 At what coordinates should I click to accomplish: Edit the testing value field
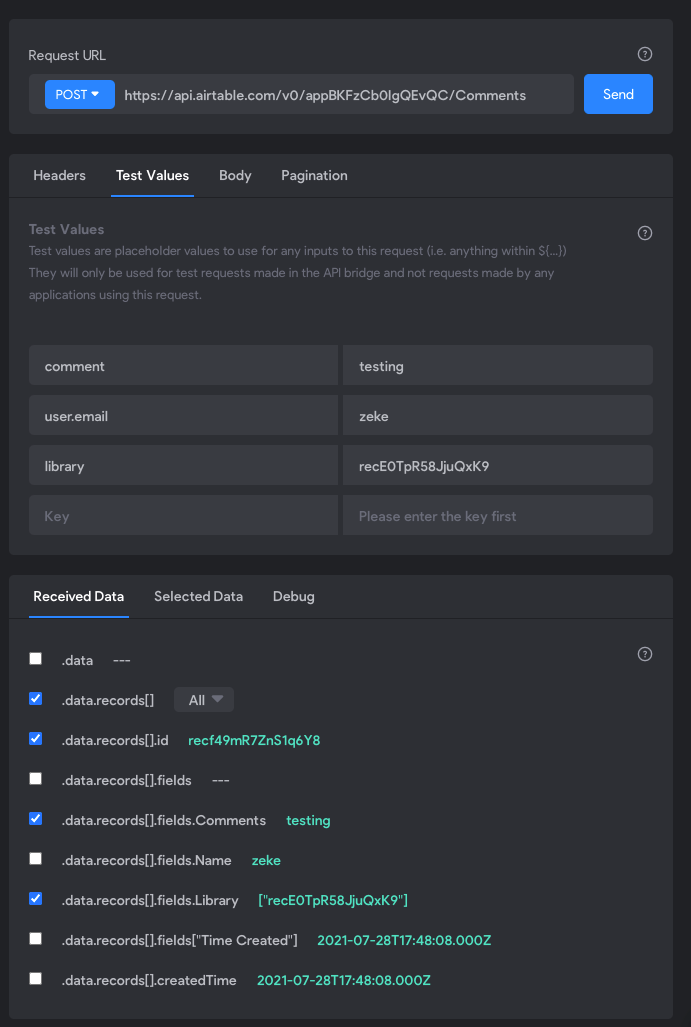[x=498, y=365]
